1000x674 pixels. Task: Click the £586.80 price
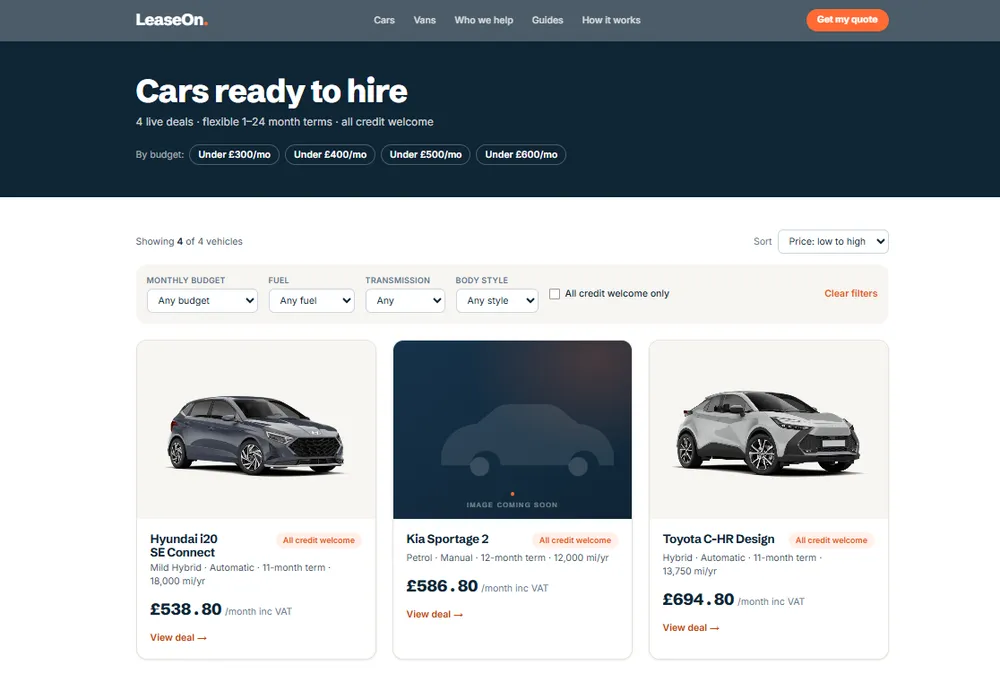click(x=442, y=586)
